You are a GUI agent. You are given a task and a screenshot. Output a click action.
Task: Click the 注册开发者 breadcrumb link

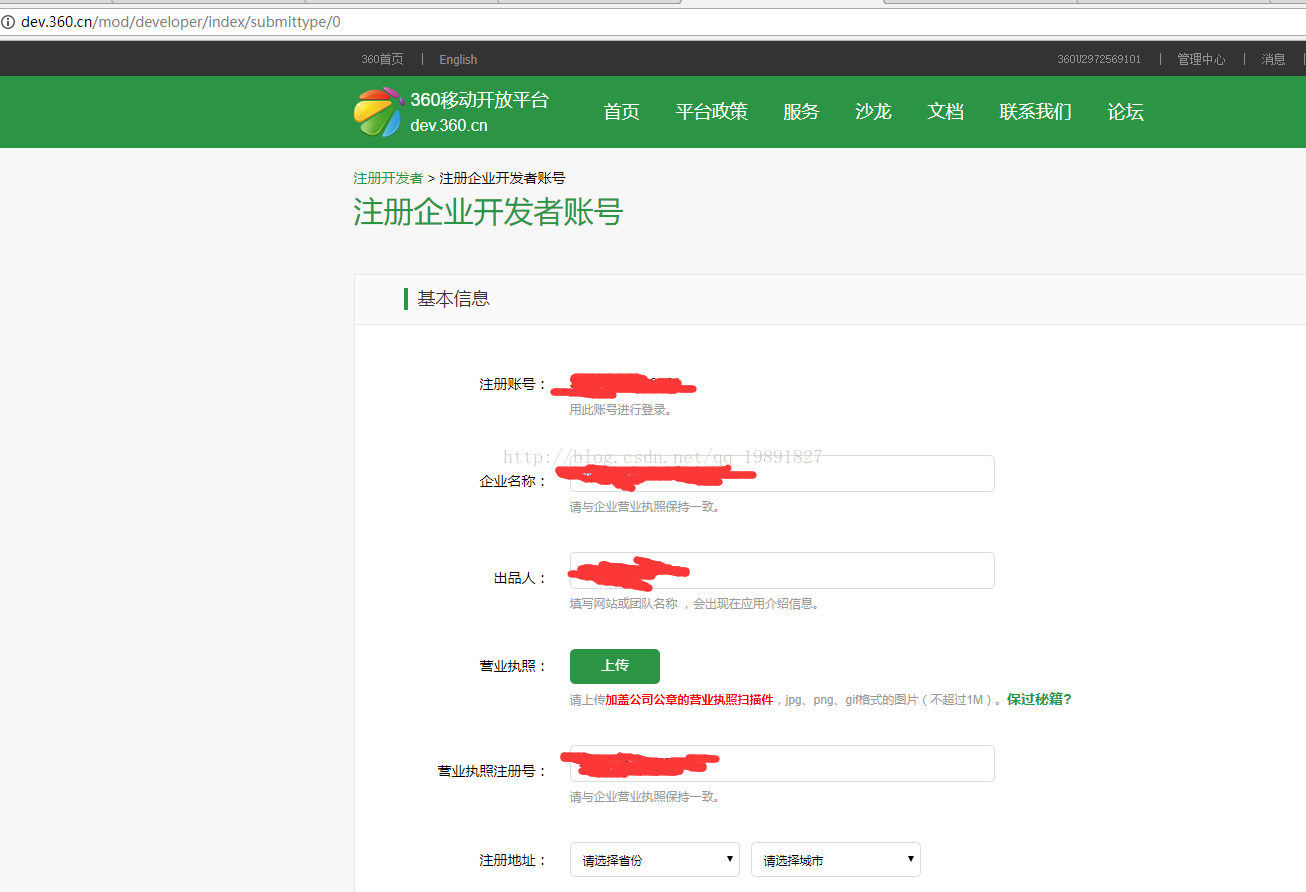pyautogui.click(x=388, y=178)
